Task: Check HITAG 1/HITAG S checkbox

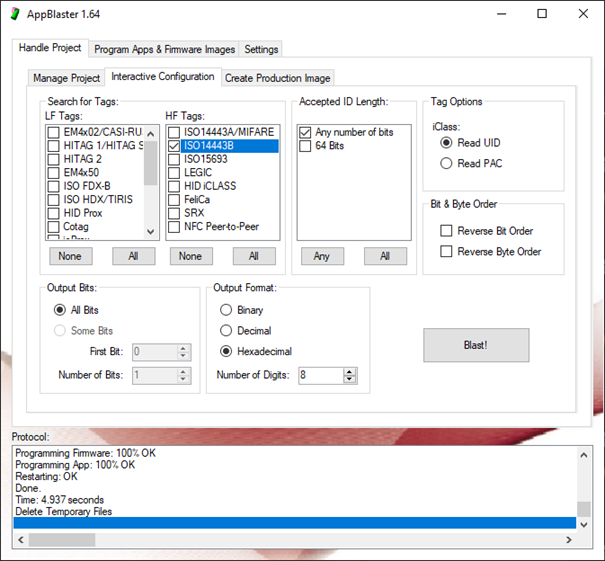Action: [53, 146]
